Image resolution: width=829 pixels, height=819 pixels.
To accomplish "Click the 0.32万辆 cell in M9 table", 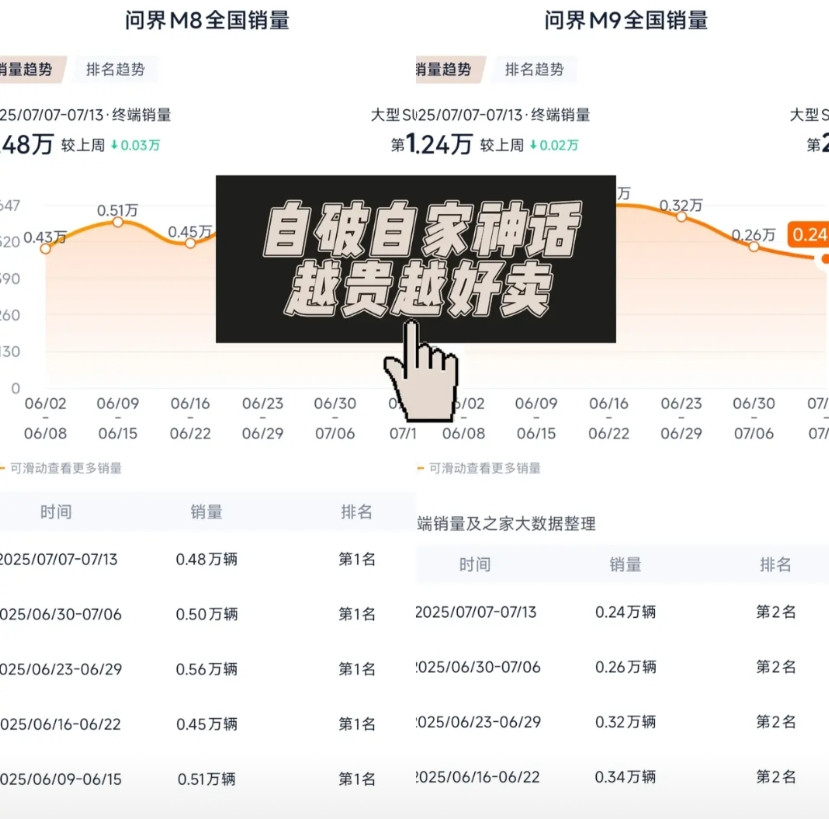I will coord(625,722).
